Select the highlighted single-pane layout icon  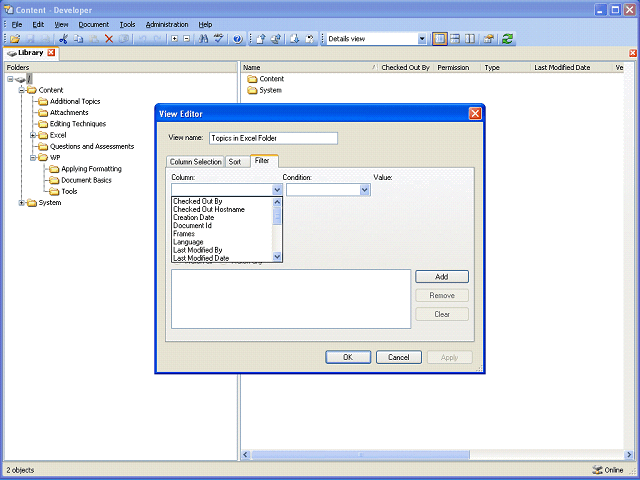coord(440,39)
